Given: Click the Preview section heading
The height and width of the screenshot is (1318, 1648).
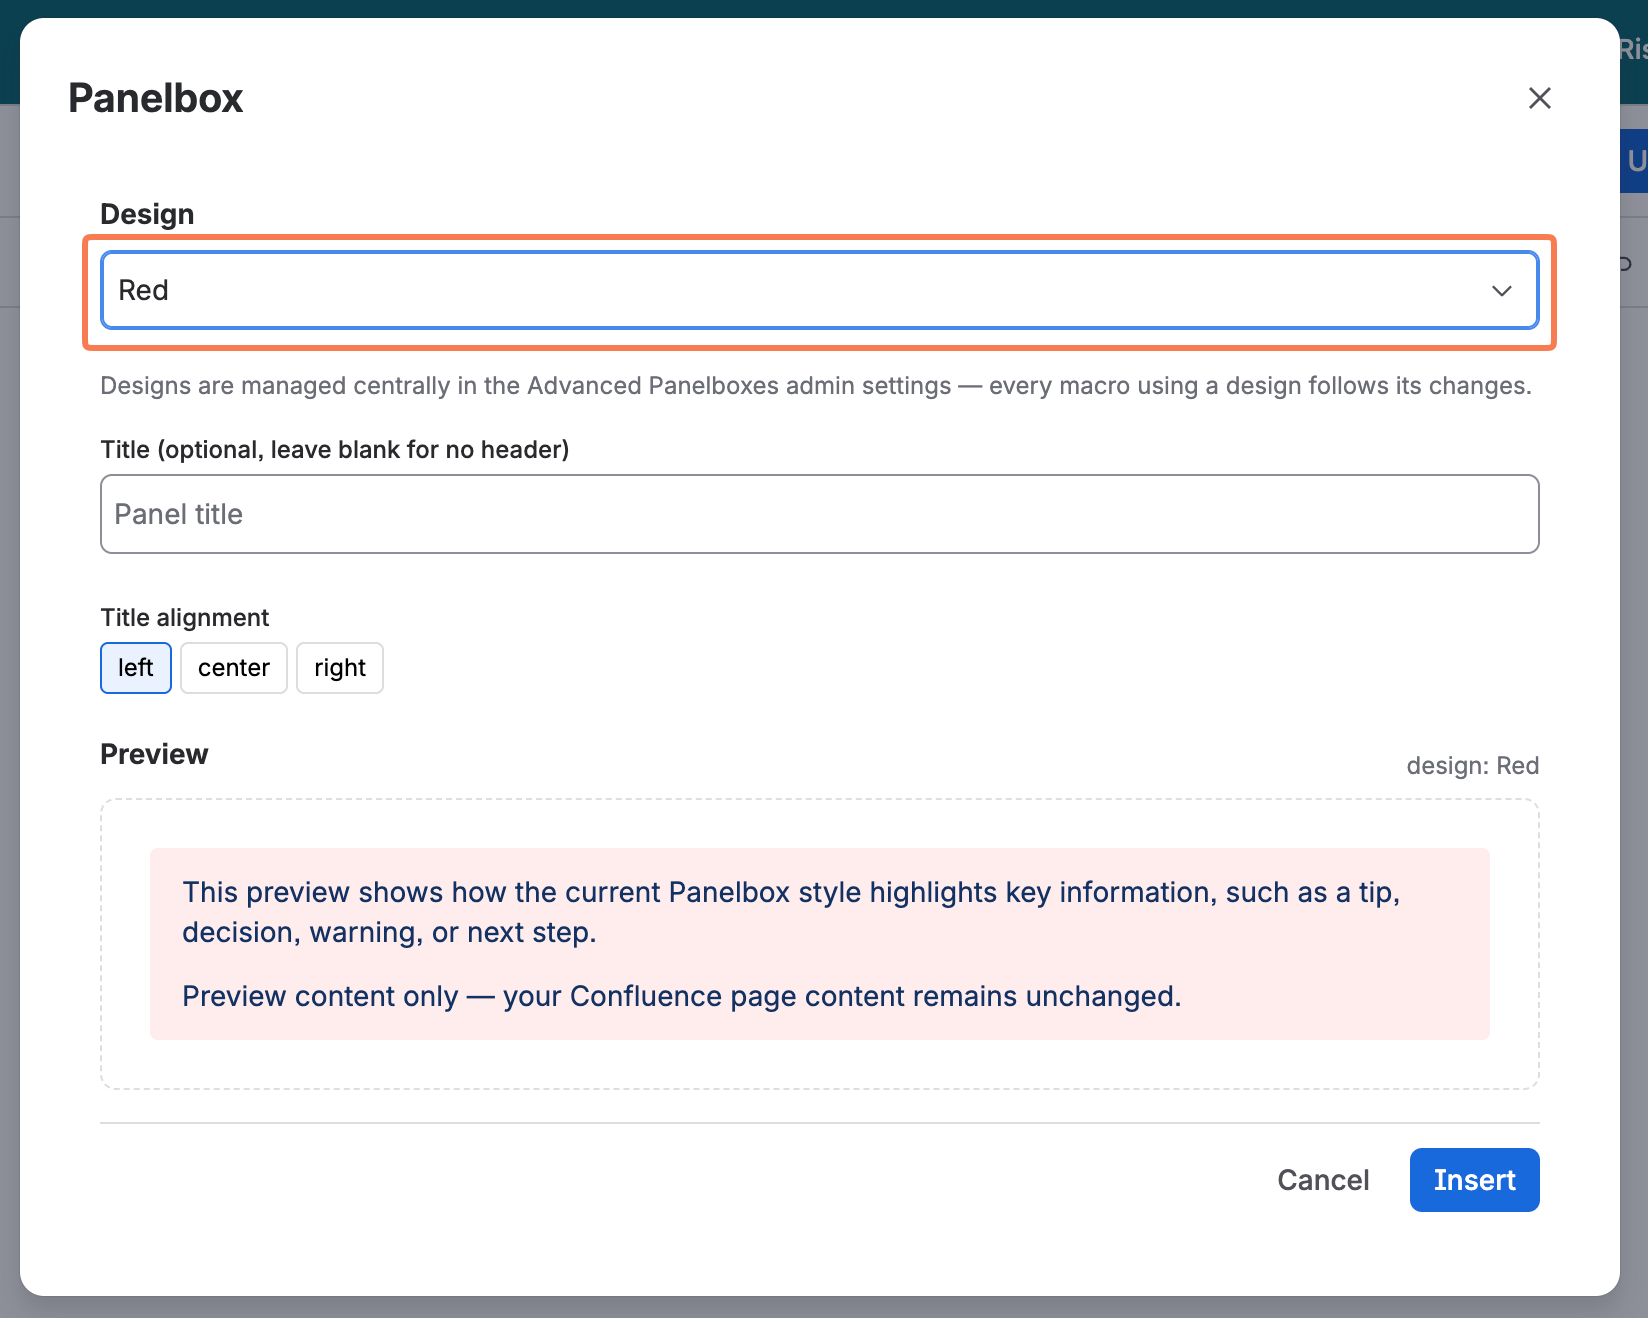Looking at the screenshot, I should (154, 754).
